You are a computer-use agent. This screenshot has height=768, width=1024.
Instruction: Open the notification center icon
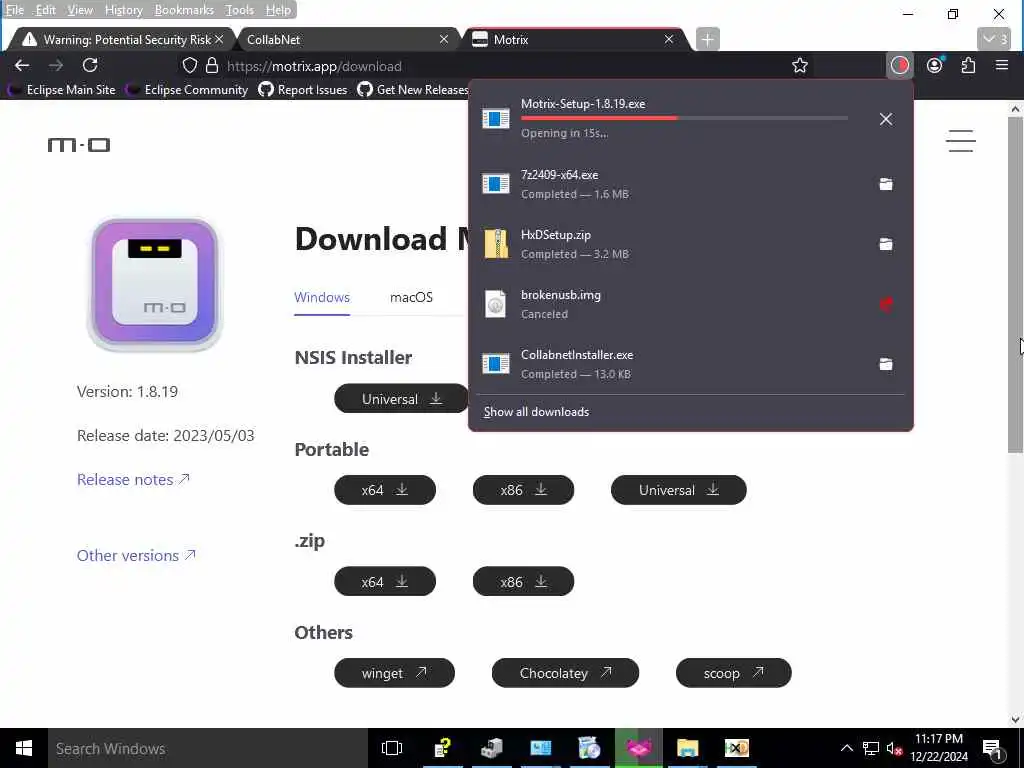click(x=993, y=748)
